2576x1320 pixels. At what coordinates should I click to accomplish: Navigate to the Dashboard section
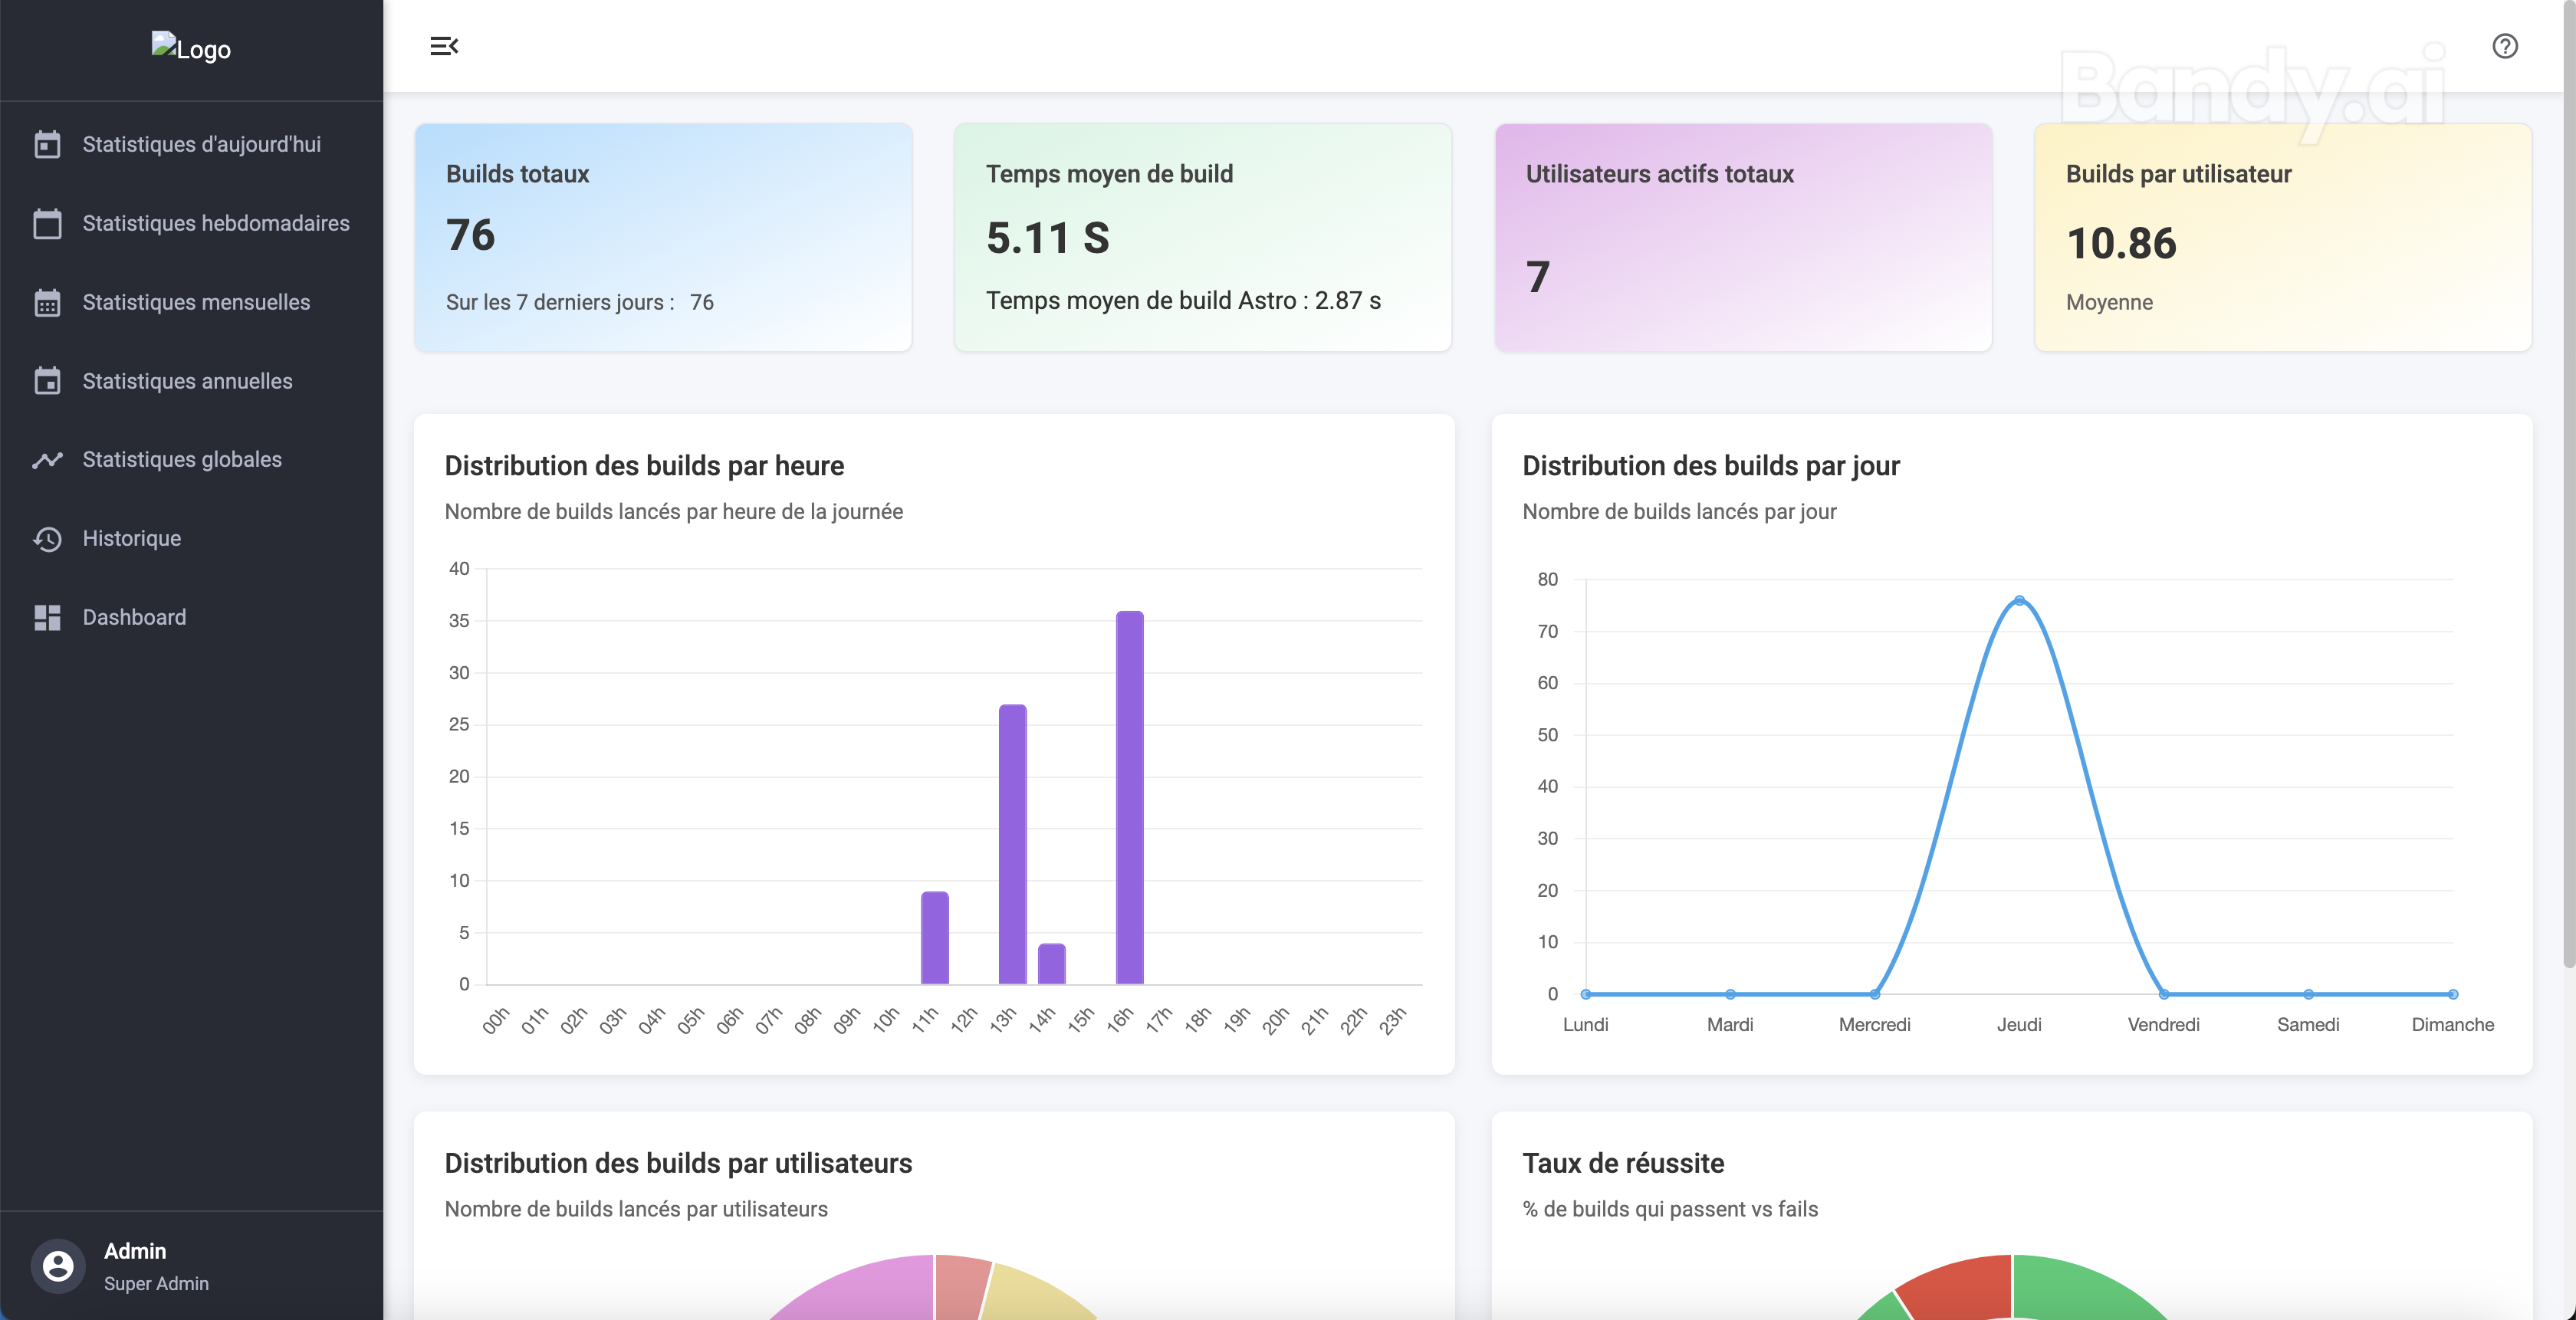(134, 617)
